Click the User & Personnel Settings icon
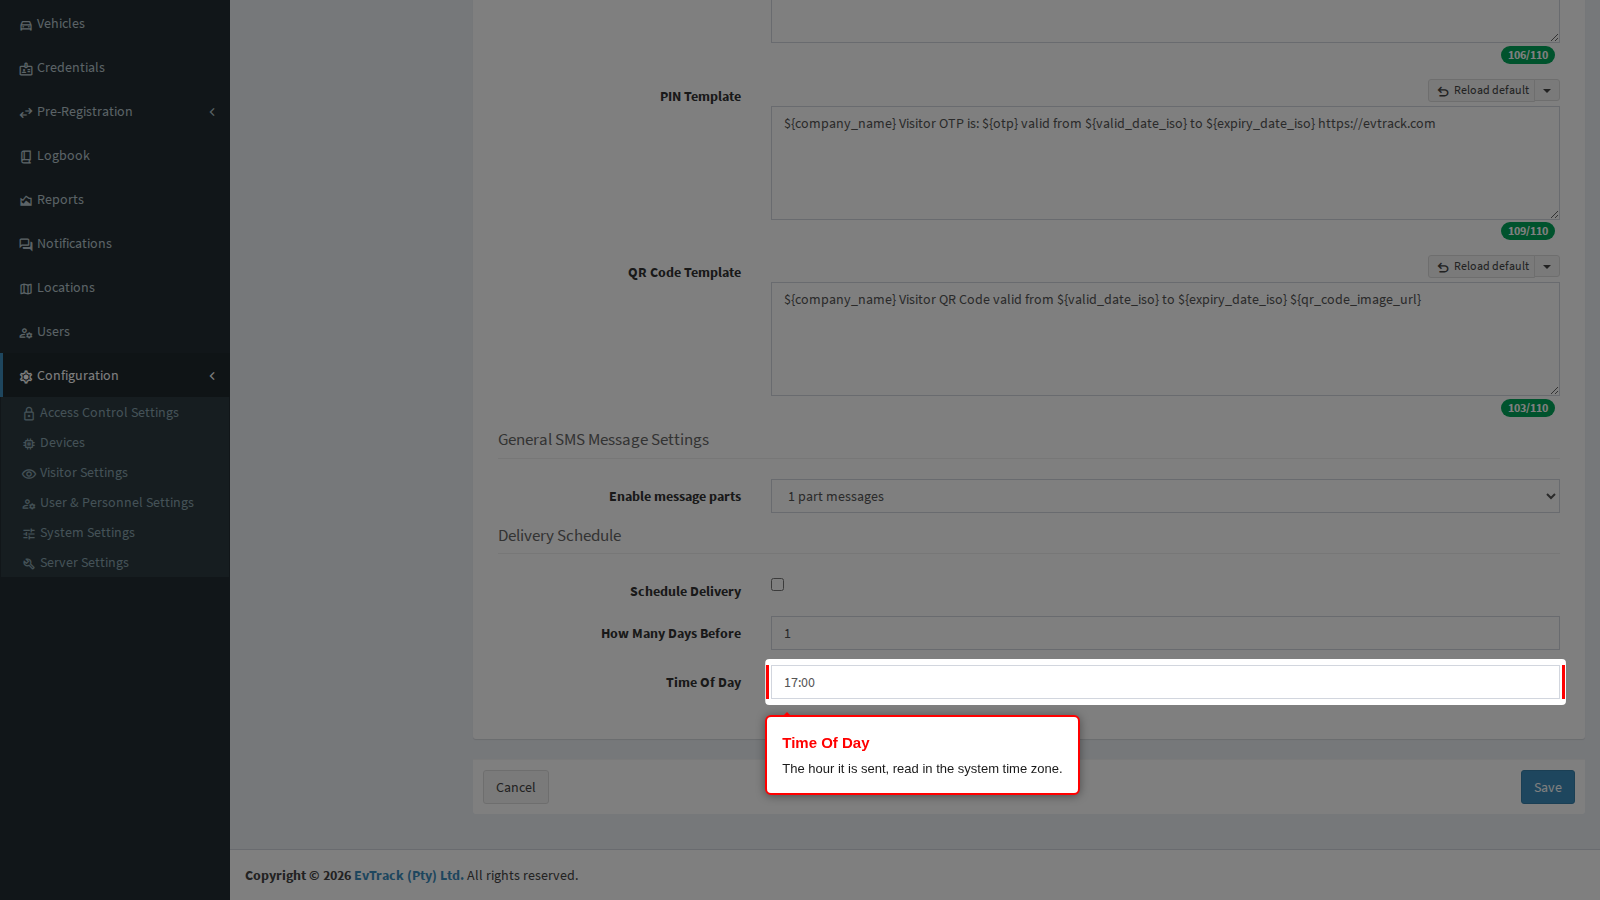This screenshot has height=900, width=1600. [29, 504]
